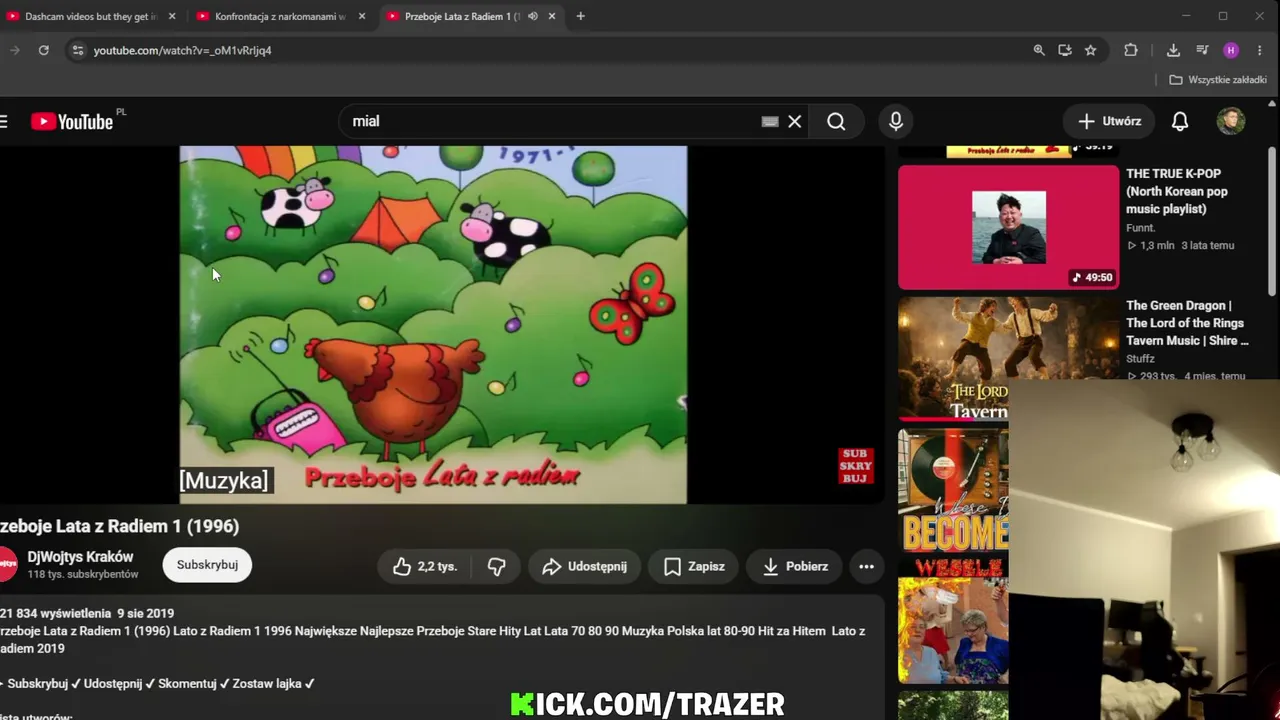Open The Green Dragon Tavern Music title
The image size is (1280, 720).
[x=1187, y=323]
